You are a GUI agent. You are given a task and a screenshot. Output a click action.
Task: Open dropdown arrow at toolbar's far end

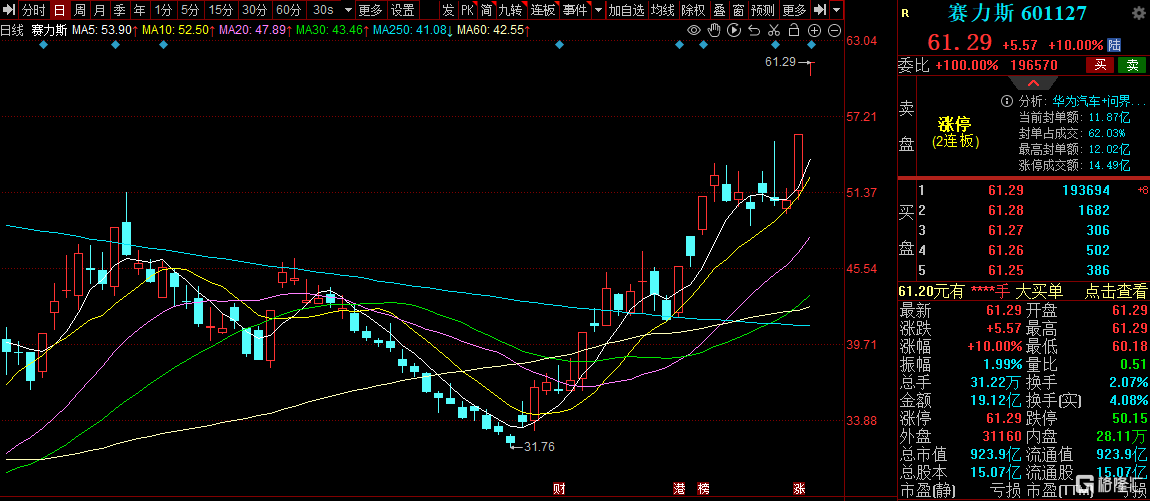click(x=836, y=10)
